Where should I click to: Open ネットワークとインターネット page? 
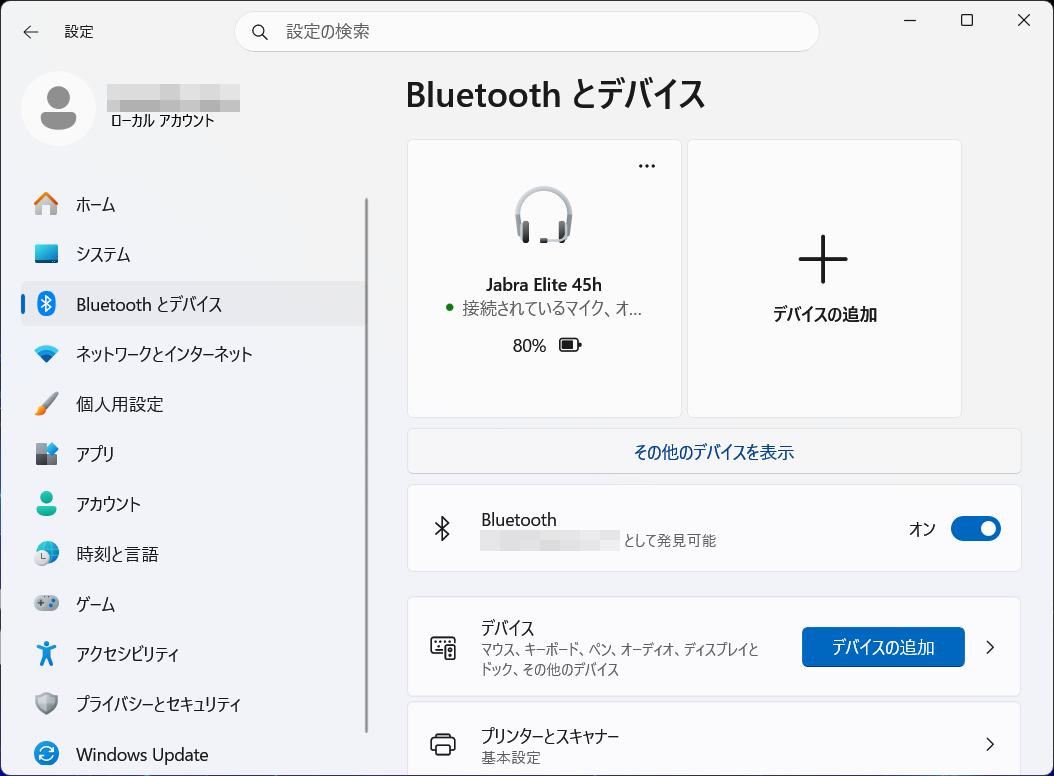tap(194, 354)
